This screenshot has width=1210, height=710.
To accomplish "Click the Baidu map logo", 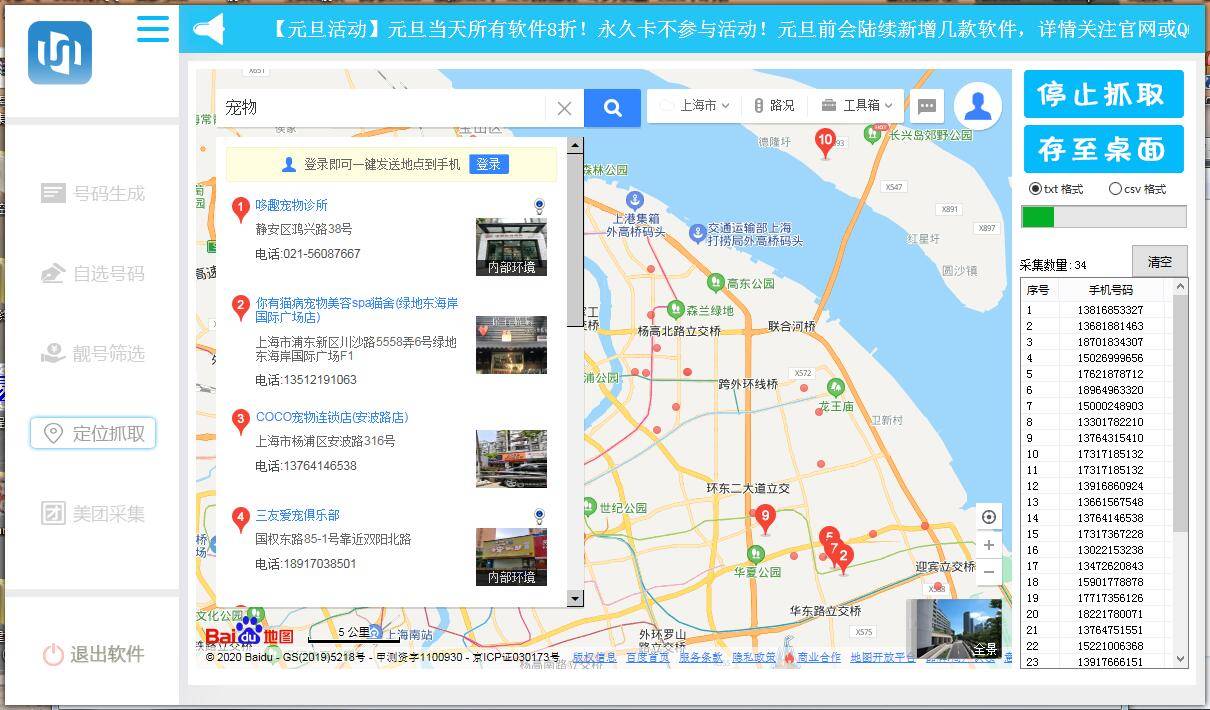I will coord(250,634).
